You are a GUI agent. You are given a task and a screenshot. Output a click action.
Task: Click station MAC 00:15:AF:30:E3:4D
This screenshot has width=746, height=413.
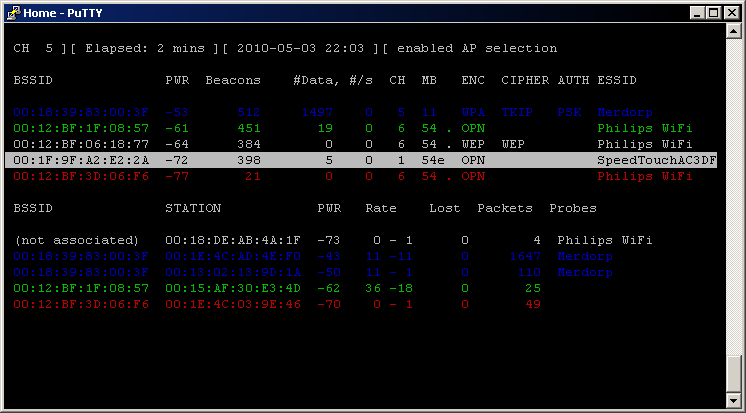[233, 288]
